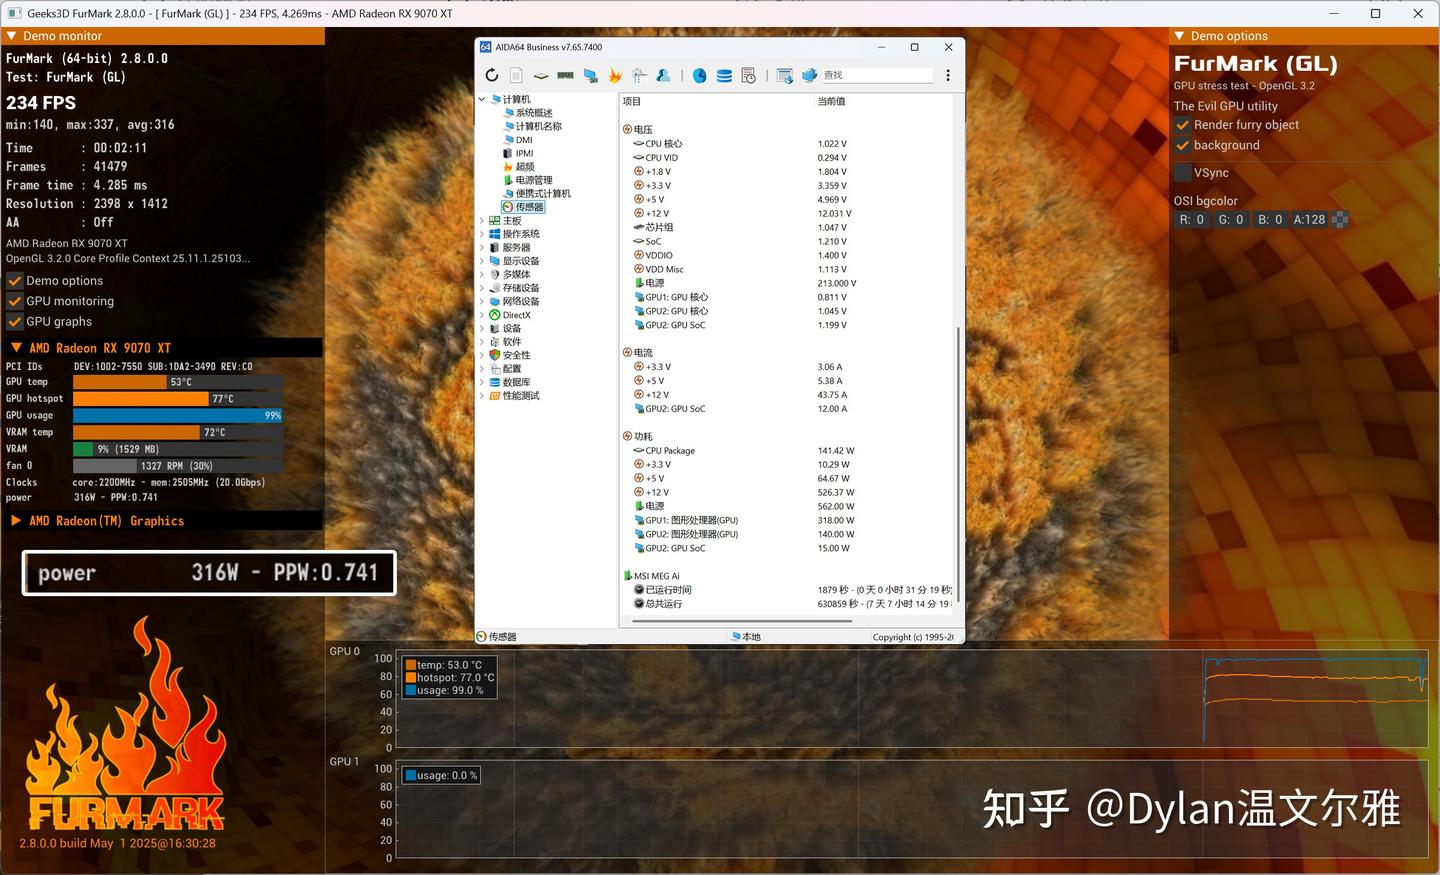The height and width of the screenshot is (875, 1440).
Task: Click the AIDA64 refresh toolbar icon
Action: click(491, 75)
